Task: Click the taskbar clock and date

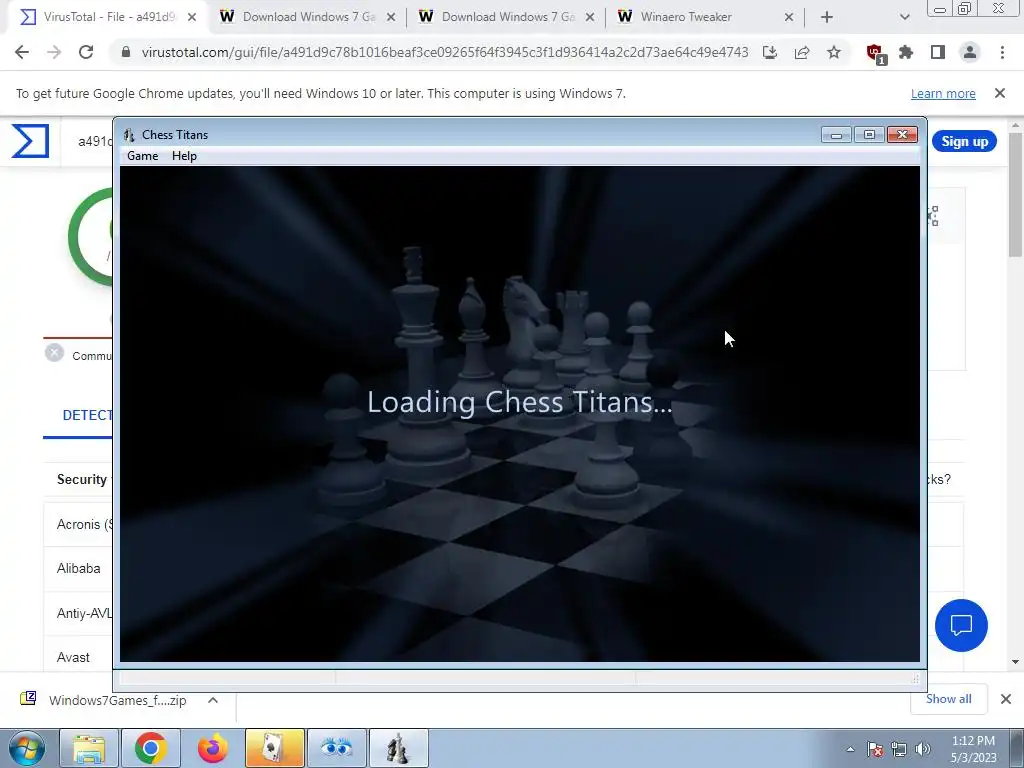Action: [x=973, y=749]
